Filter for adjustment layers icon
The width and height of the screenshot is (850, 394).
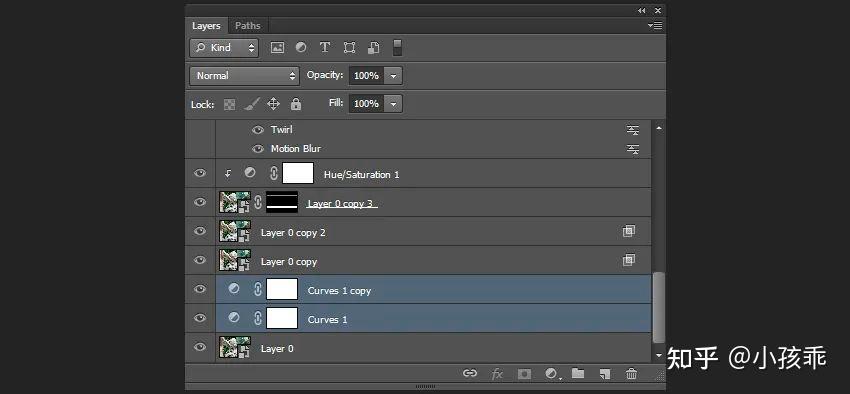pos(301,48)
